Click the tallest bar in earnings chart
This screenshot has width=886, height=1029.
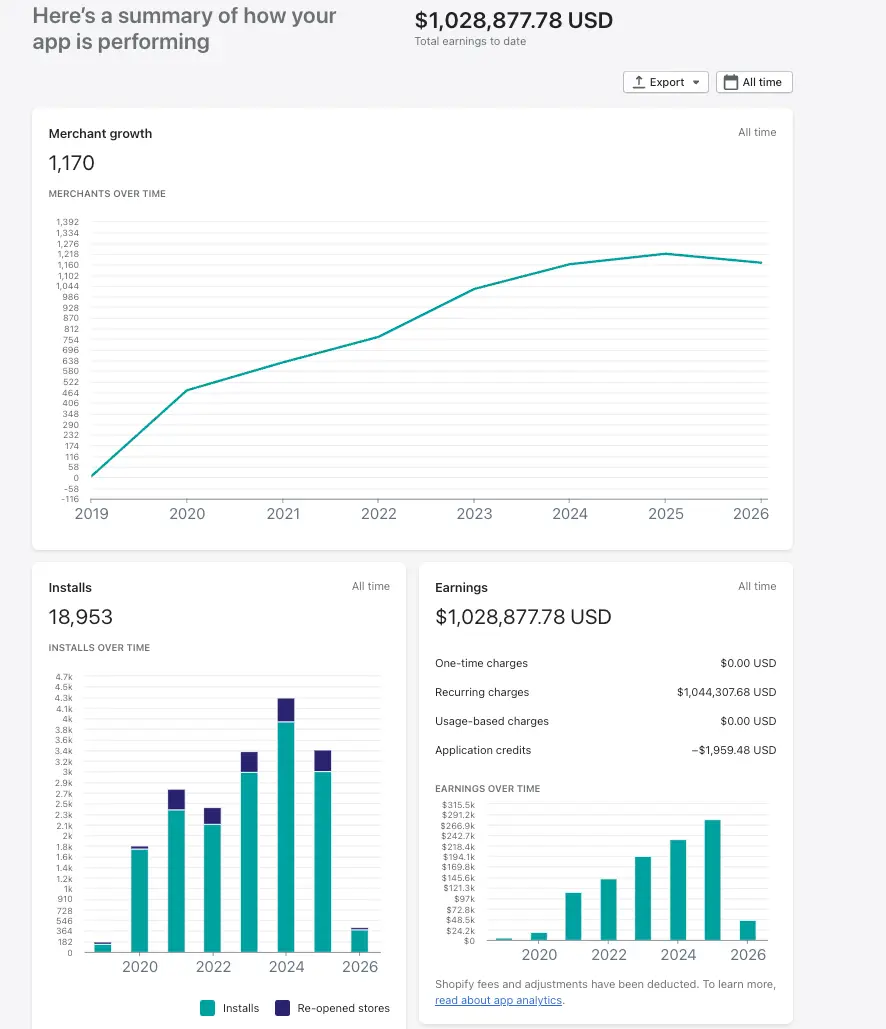point(712,880)
